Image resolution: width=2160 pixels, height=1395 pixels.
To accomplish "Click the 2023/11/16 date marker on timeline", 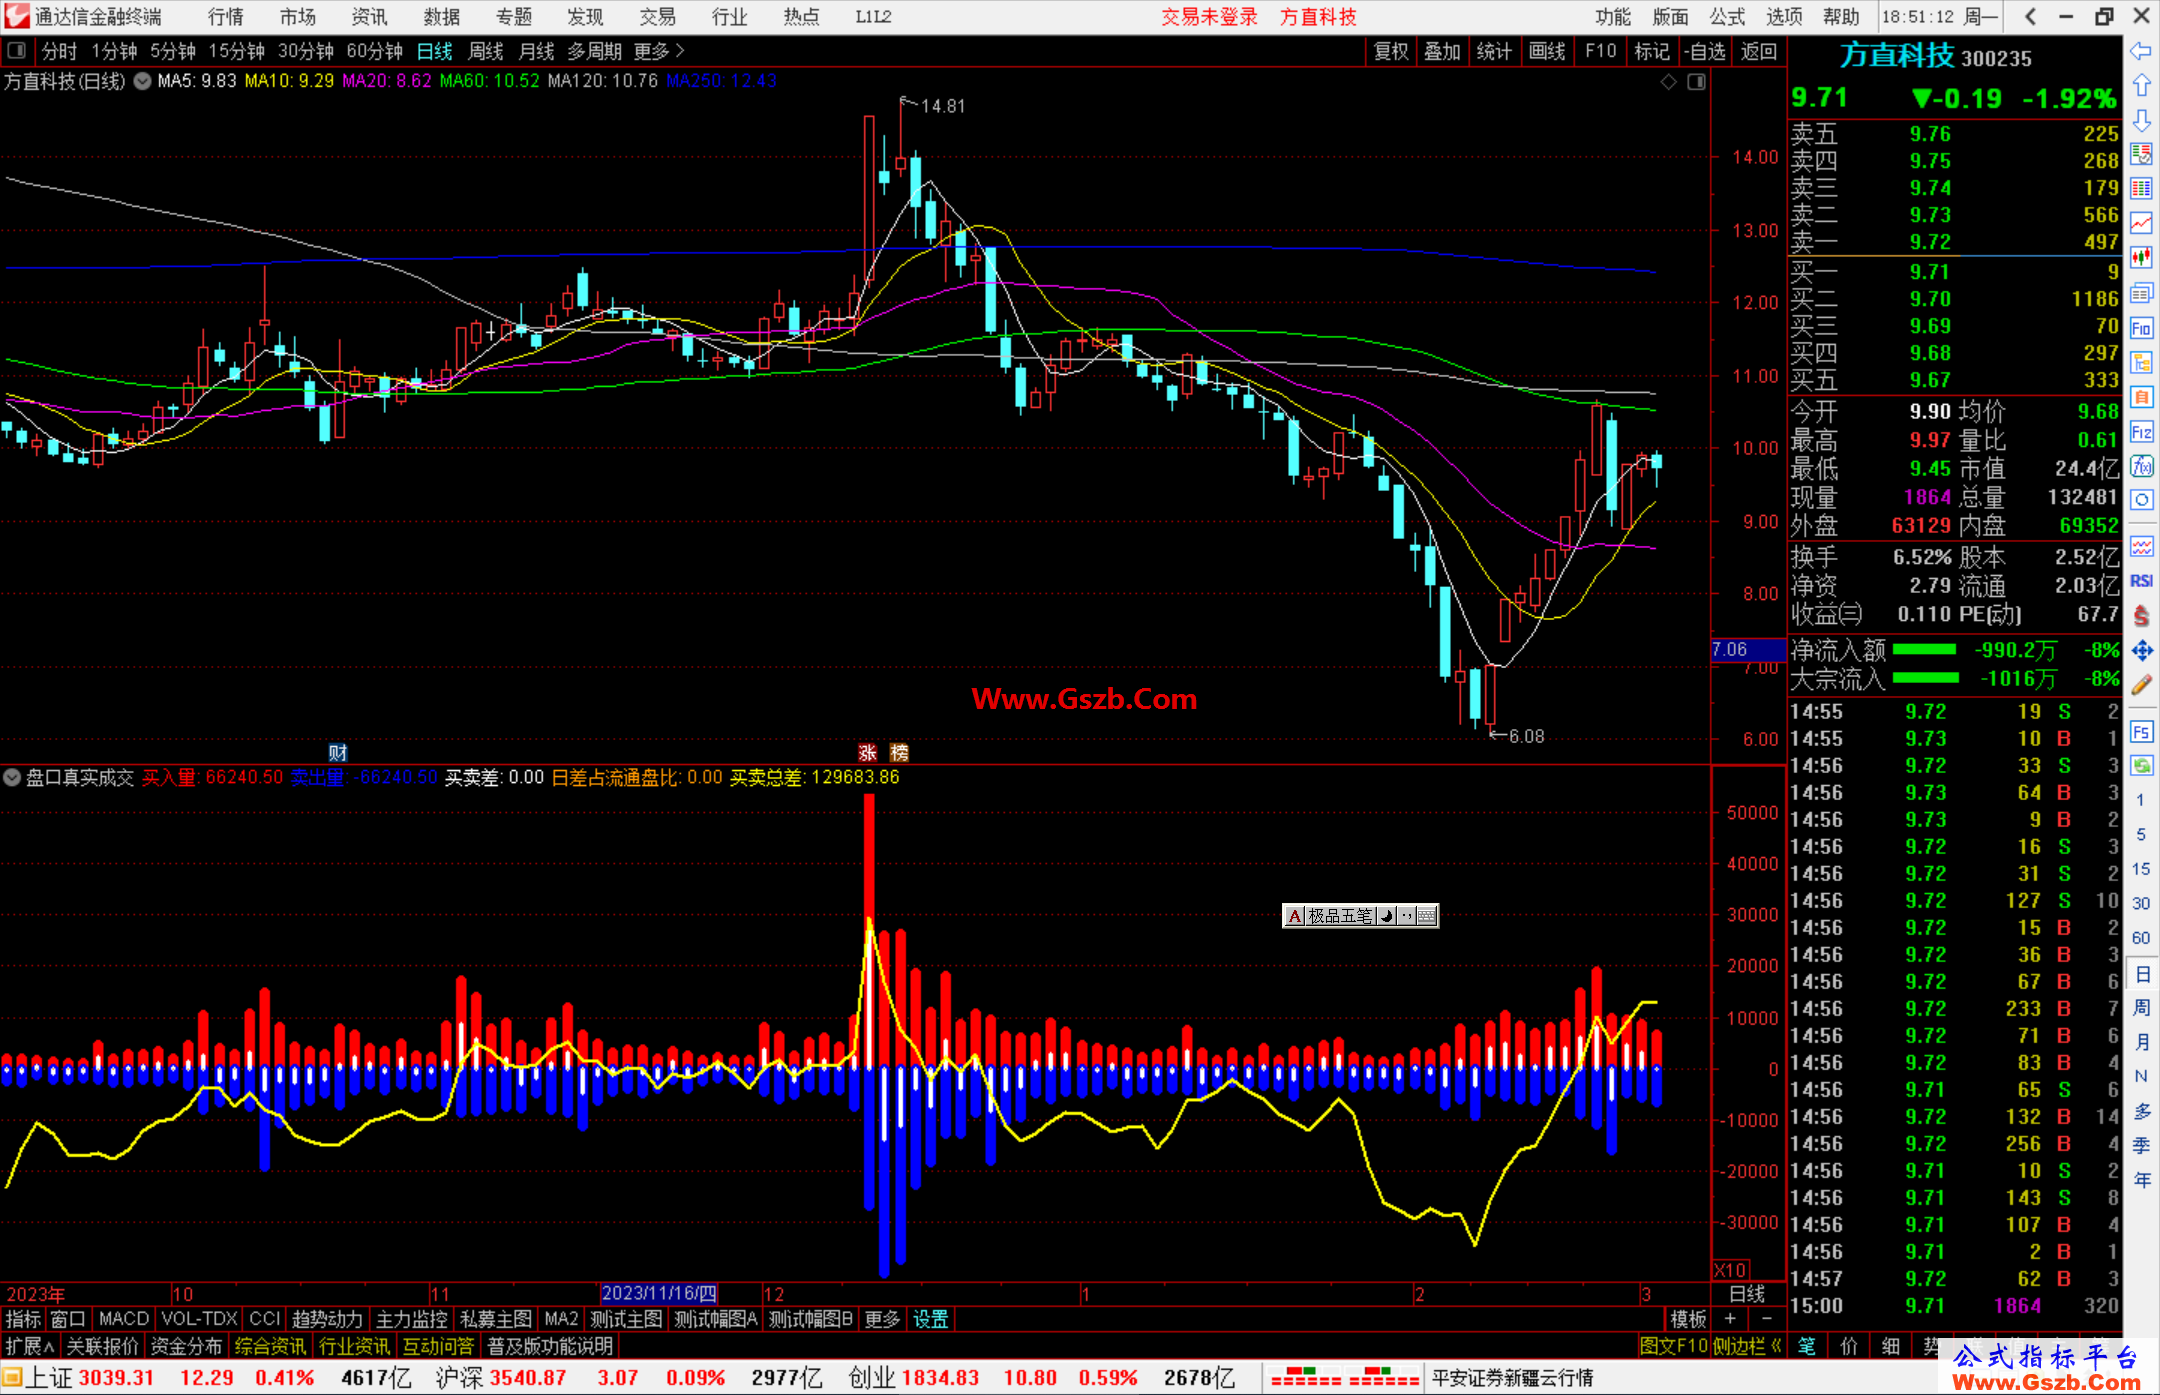I will coord(659,1293).
